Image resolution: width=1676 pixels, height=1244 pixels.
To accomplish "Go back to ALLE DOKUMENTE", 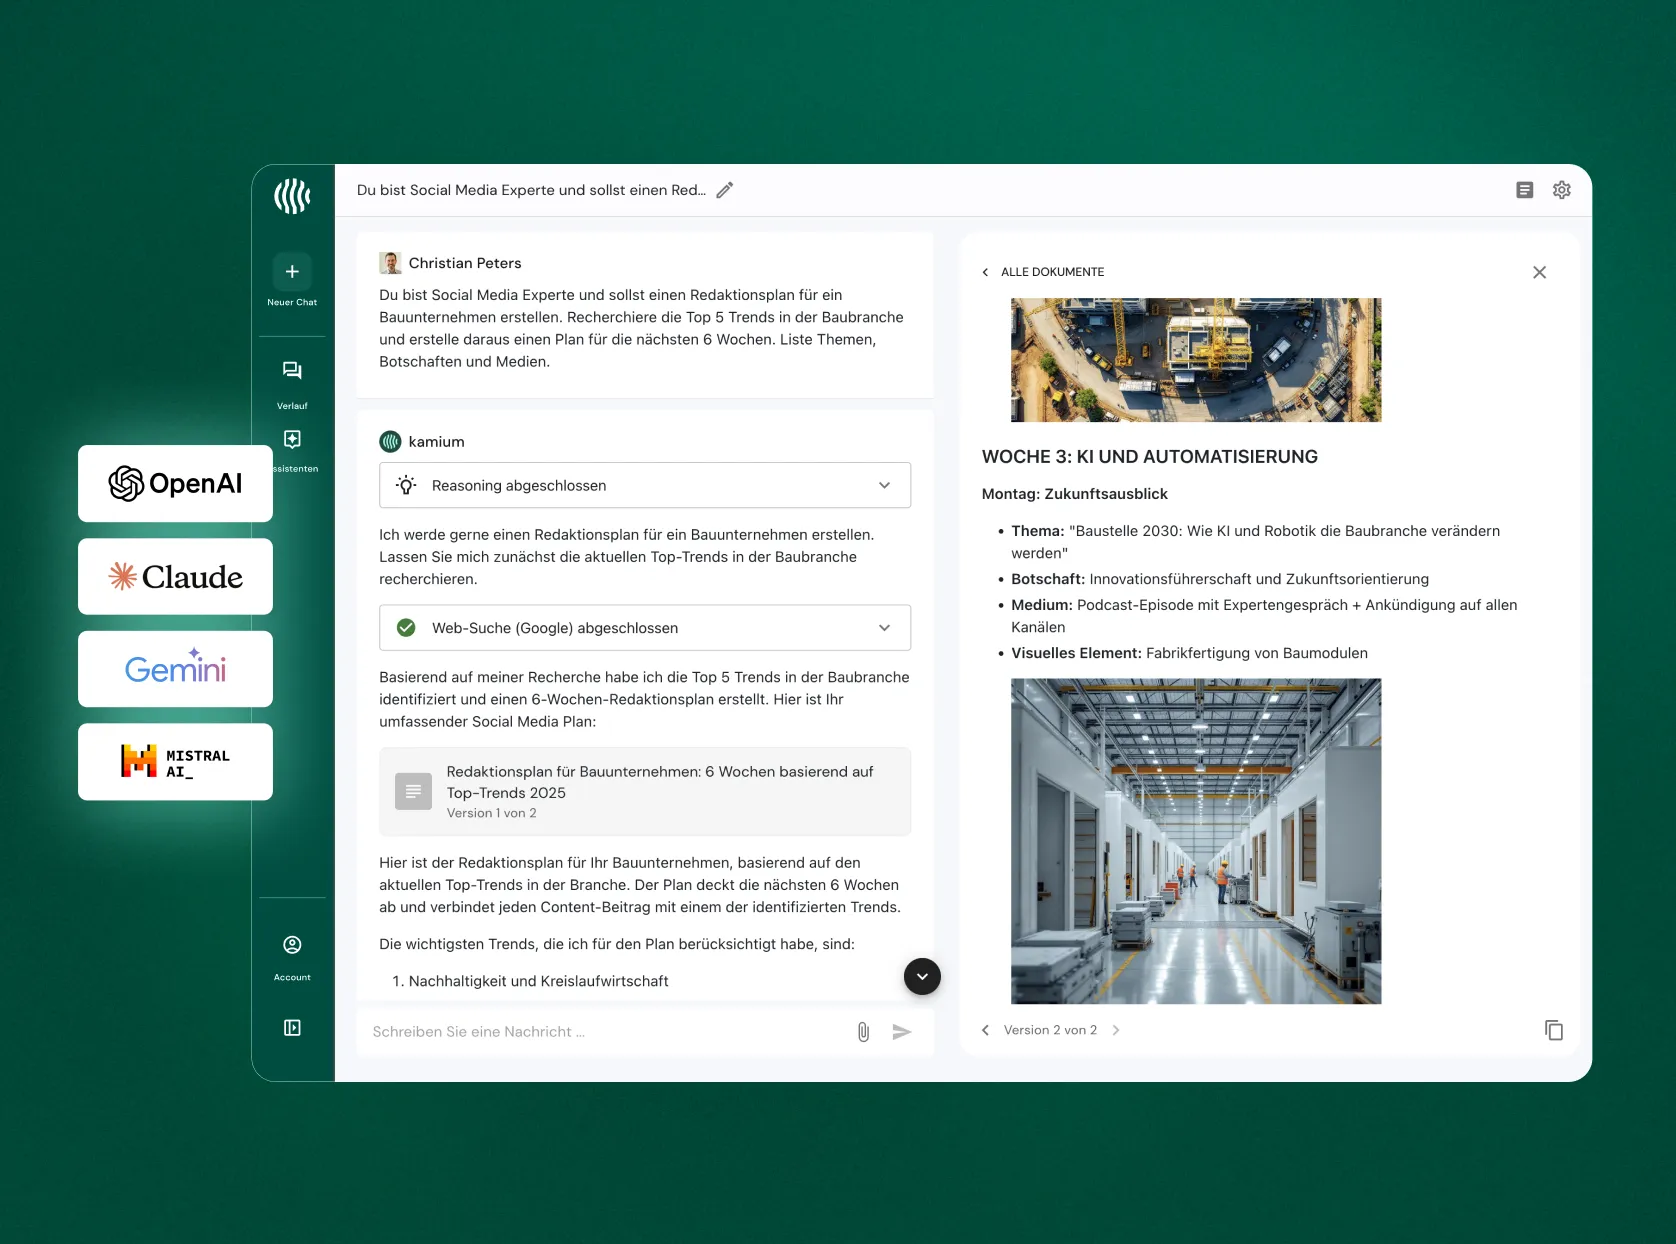I will 1043,272.
